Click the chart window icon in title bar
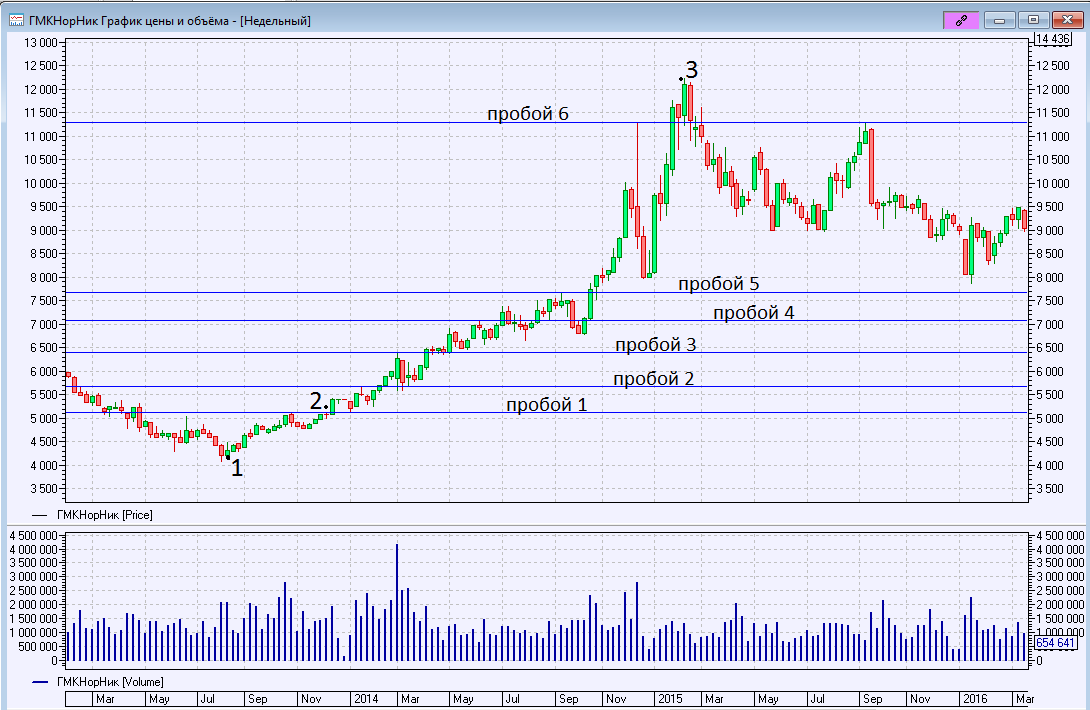1090x710 pixels. pyautogui.click(x=17, y=20)
